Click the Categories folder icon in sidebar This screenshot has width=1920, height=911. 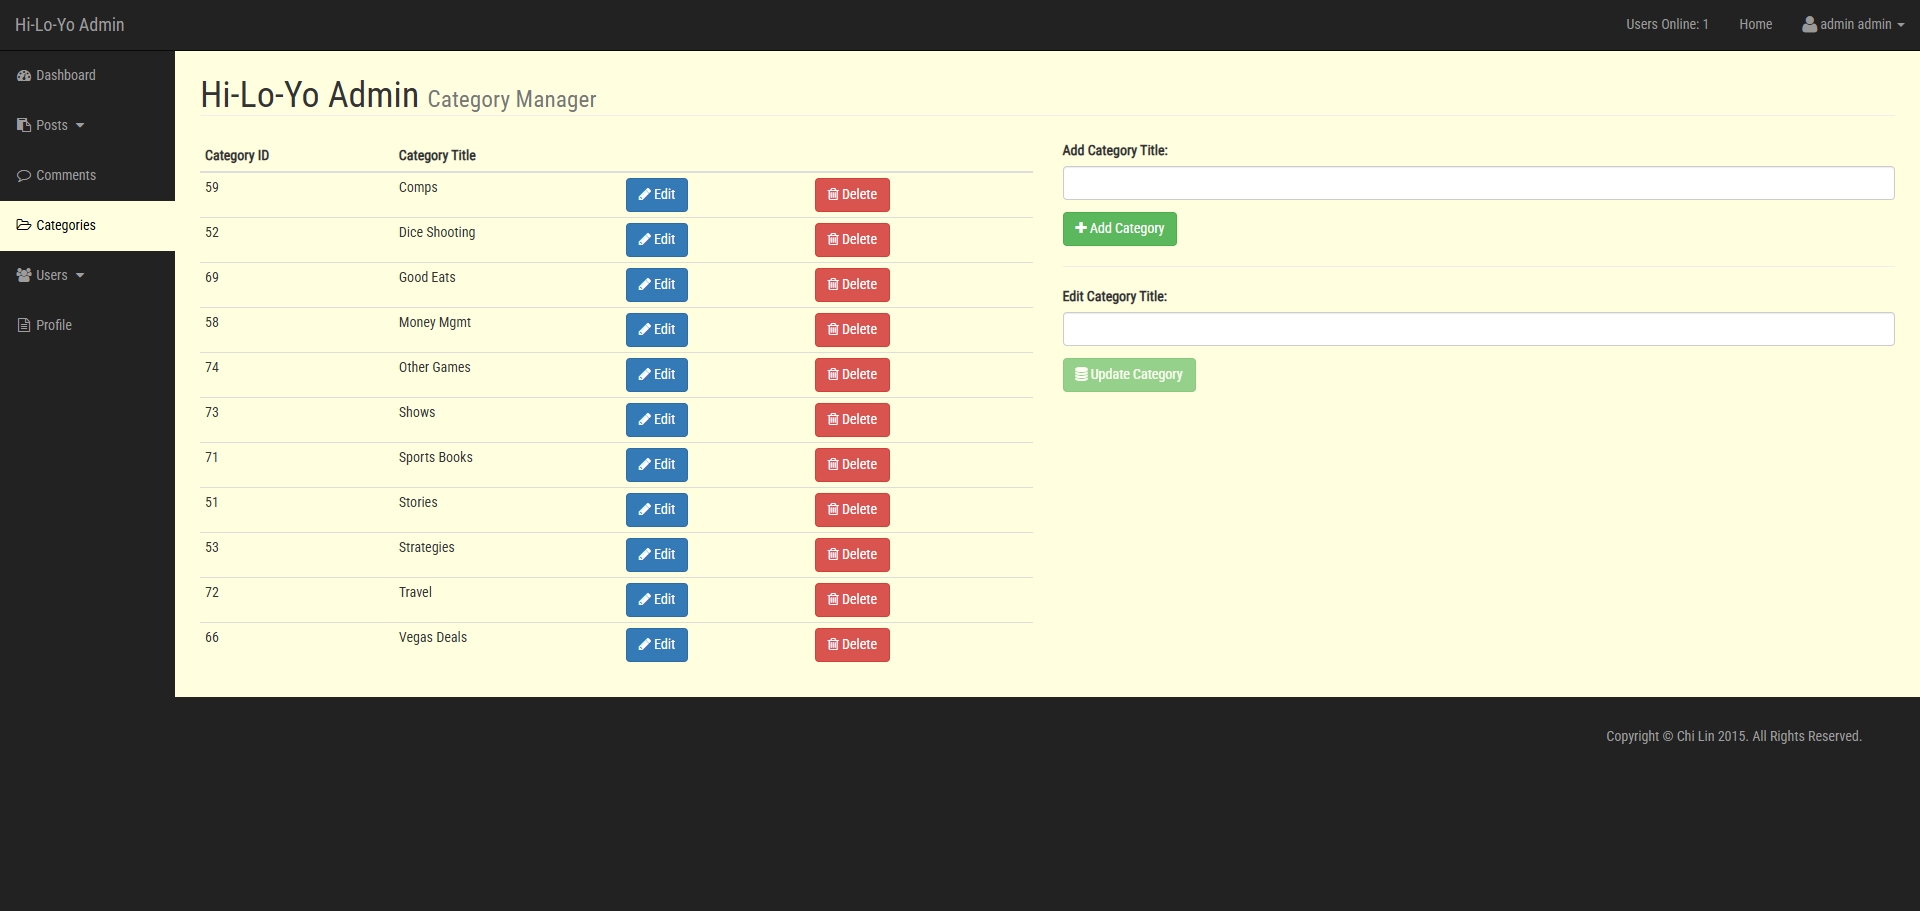[x=24, y=226]
